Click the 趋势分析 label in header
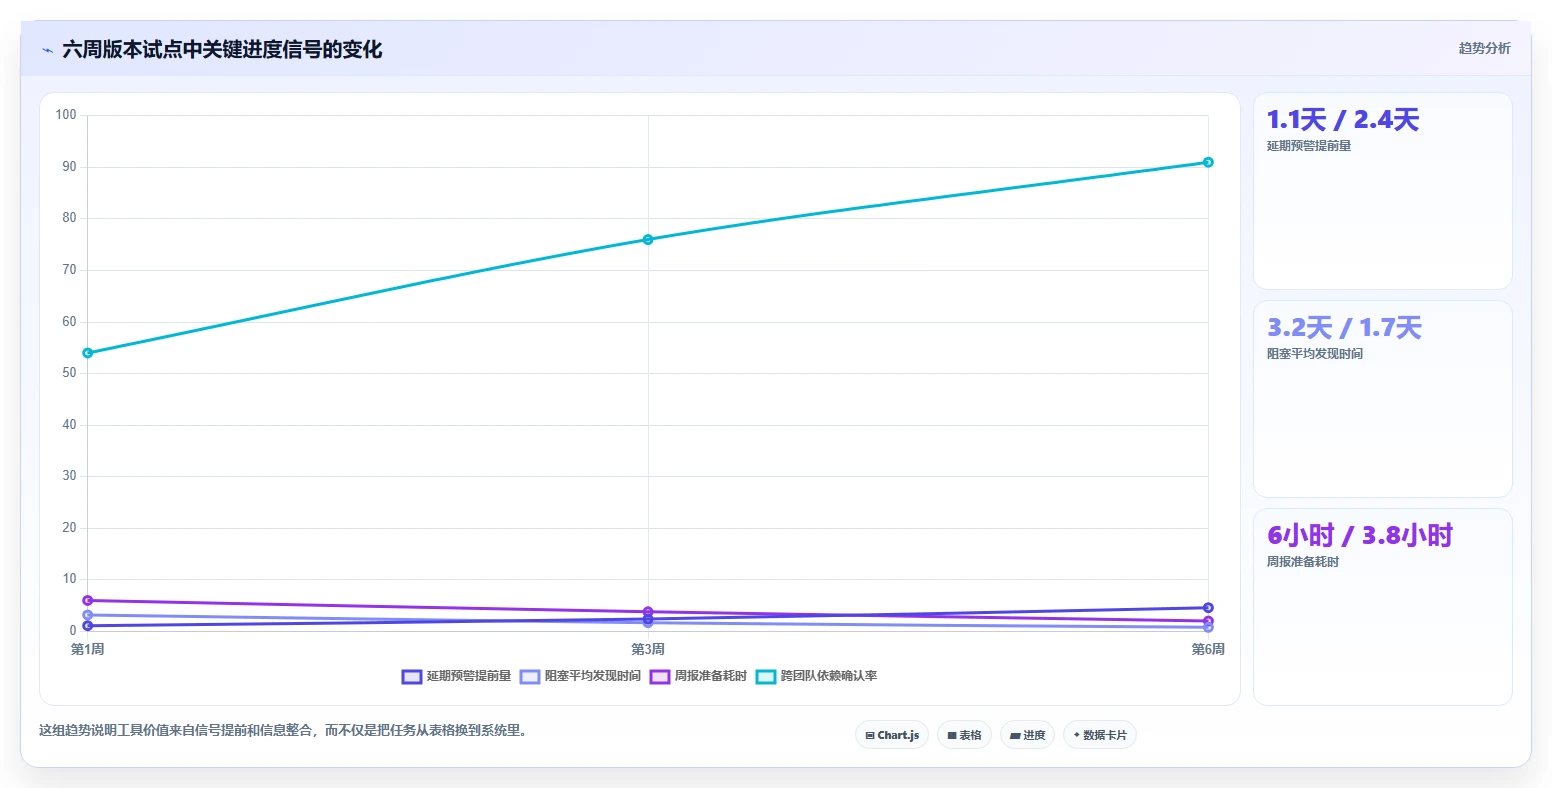The width and height of the screenshot is (1552, 788). click(1485, 49)
